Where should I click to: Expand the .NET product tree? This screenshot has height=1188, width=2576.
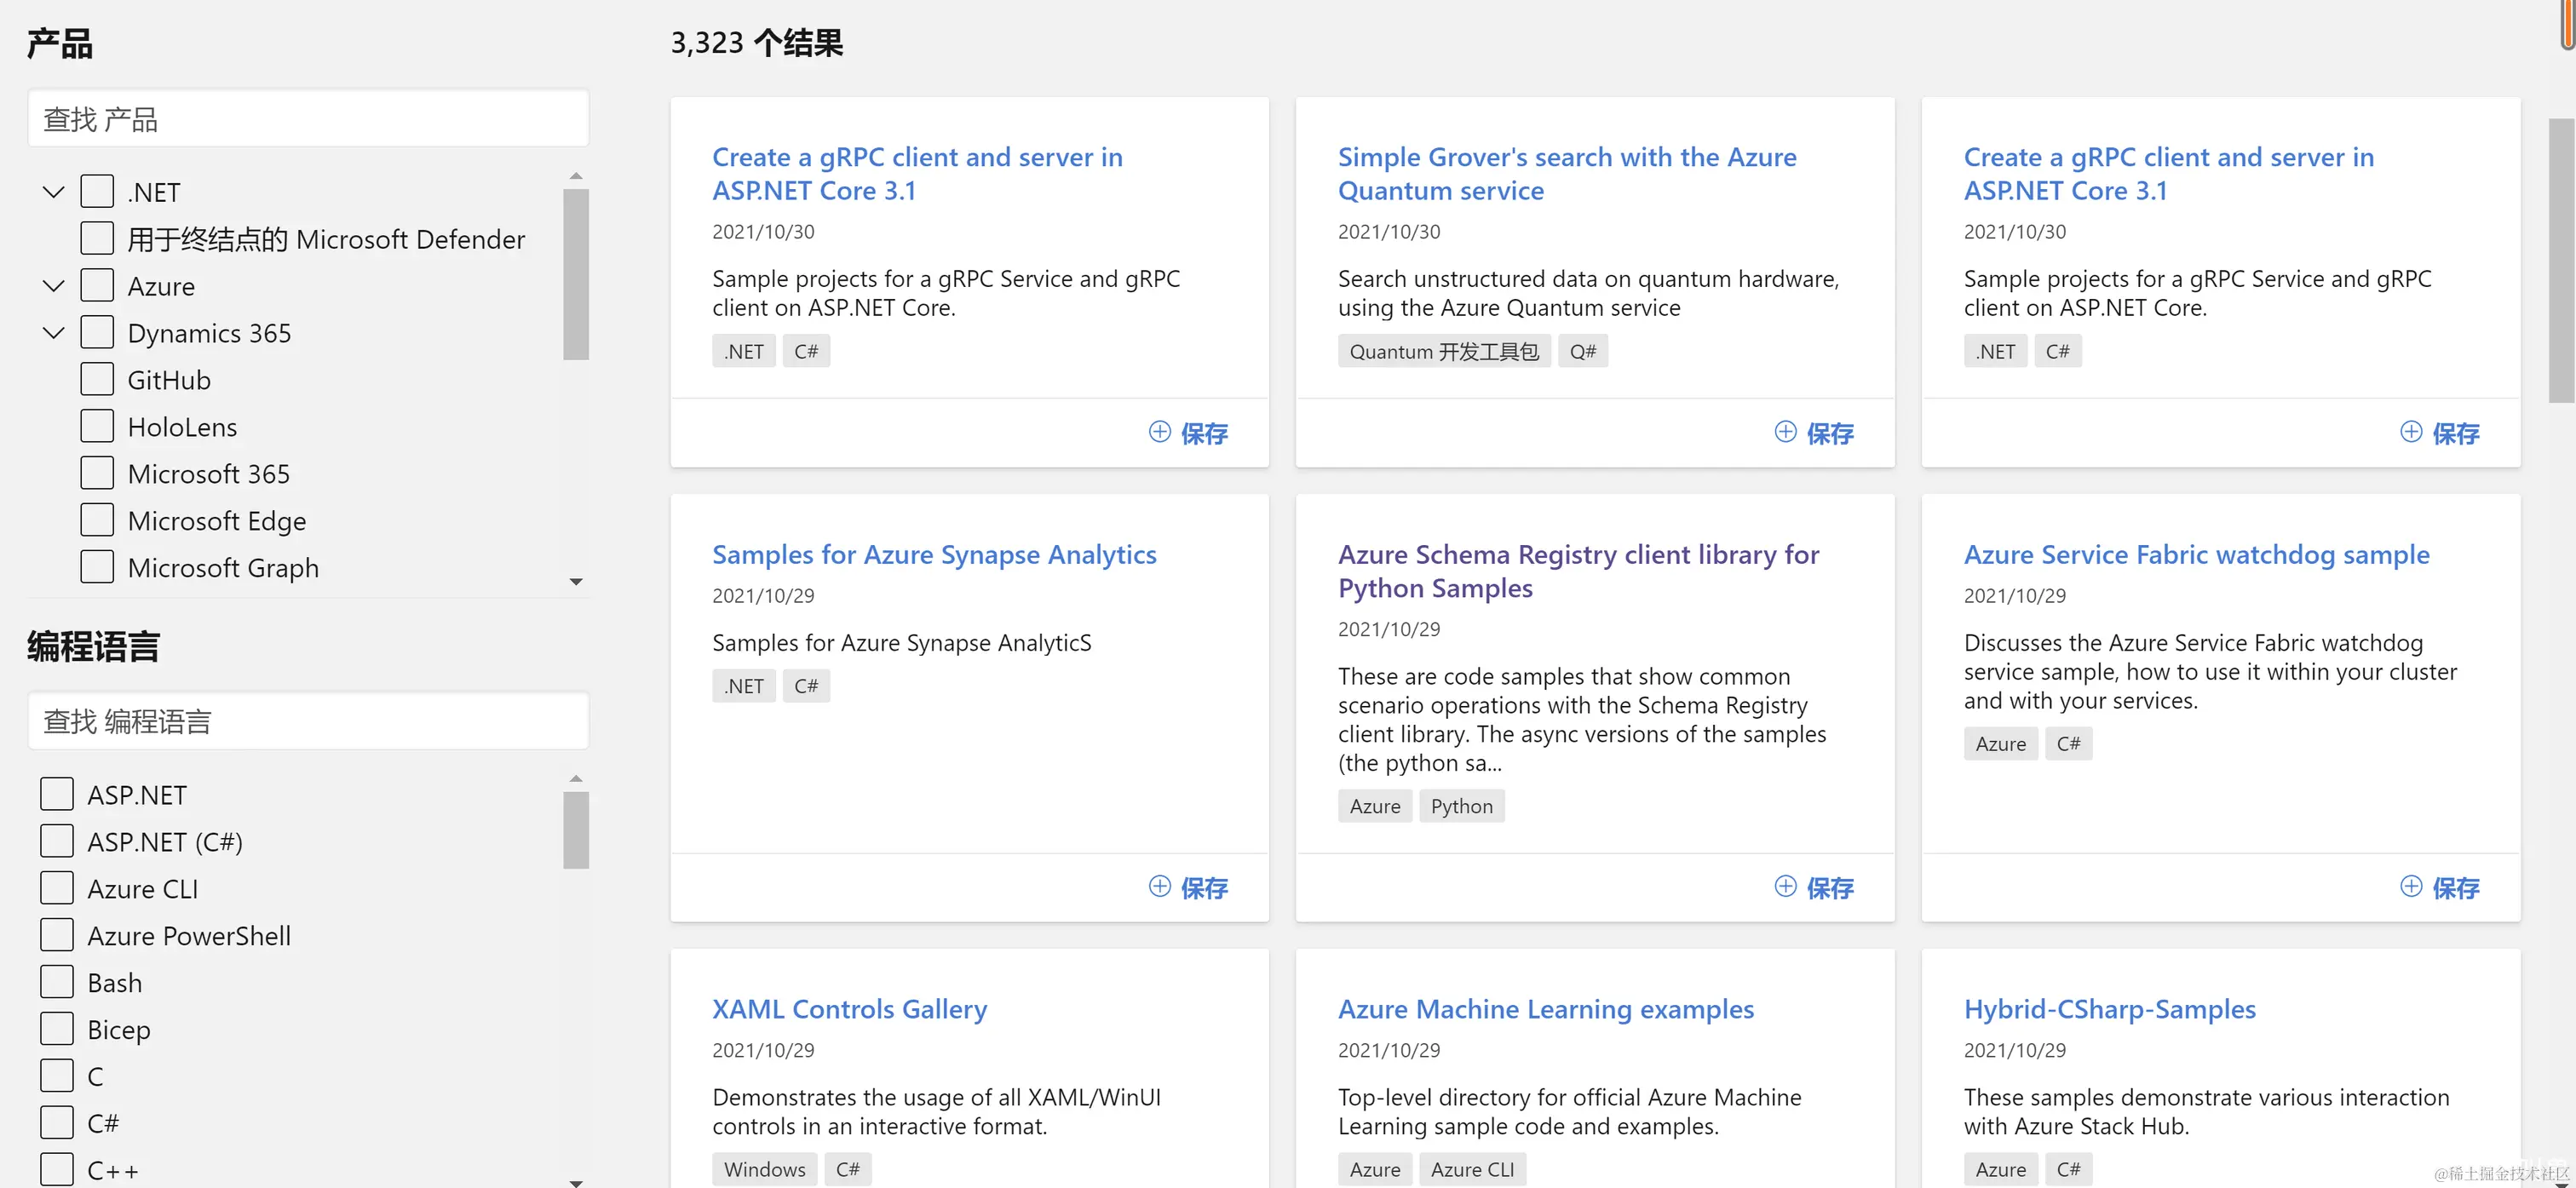[x=53, y=191]
